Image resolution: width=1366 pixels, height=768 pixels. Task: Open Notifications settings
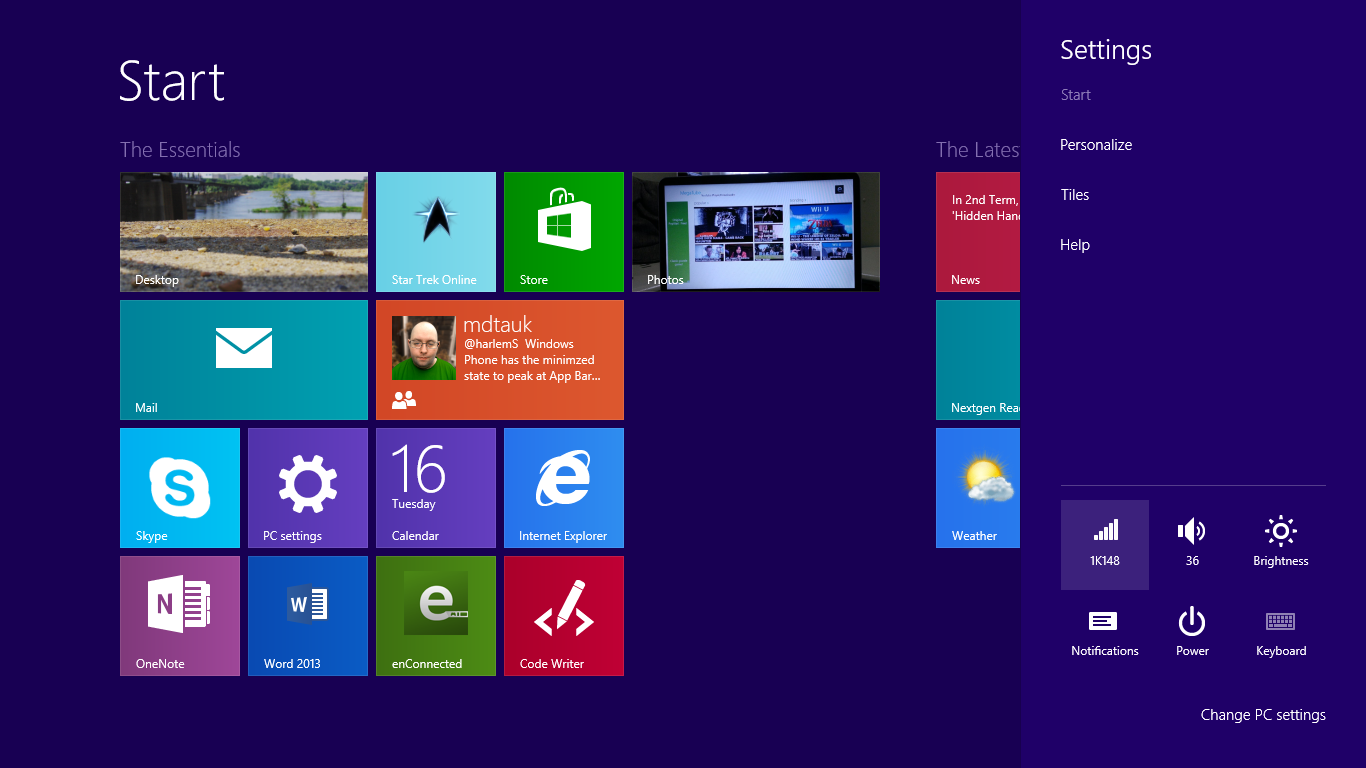(x=1105, y=630)
